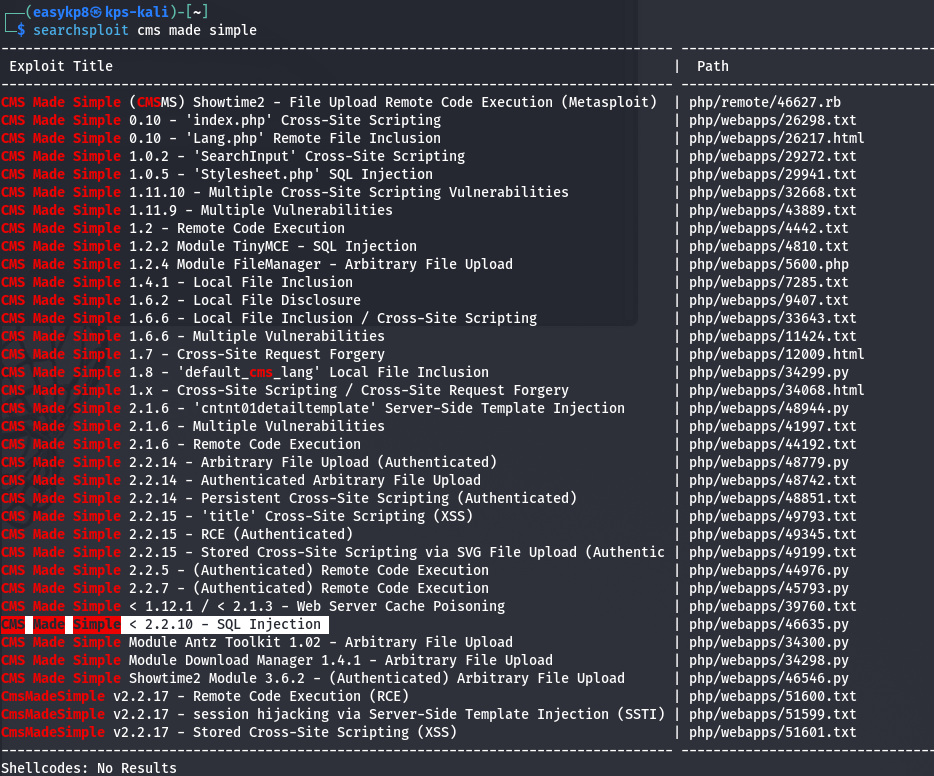The height and width of the screenshot is (776, 934).
Task: Select 1.6.6 Multiple Vulnerabilities row
Action: point(193,336)
